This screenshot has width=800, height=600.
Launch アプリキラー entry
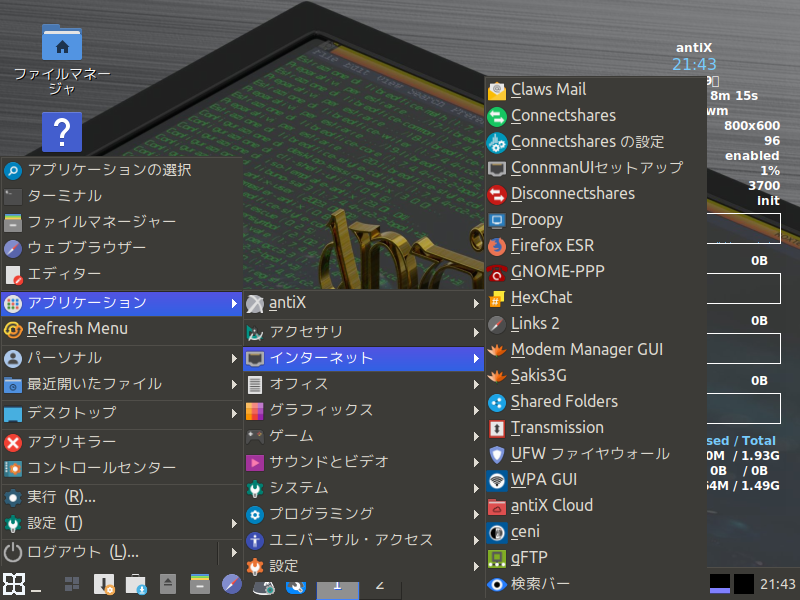tap(121, 442)
